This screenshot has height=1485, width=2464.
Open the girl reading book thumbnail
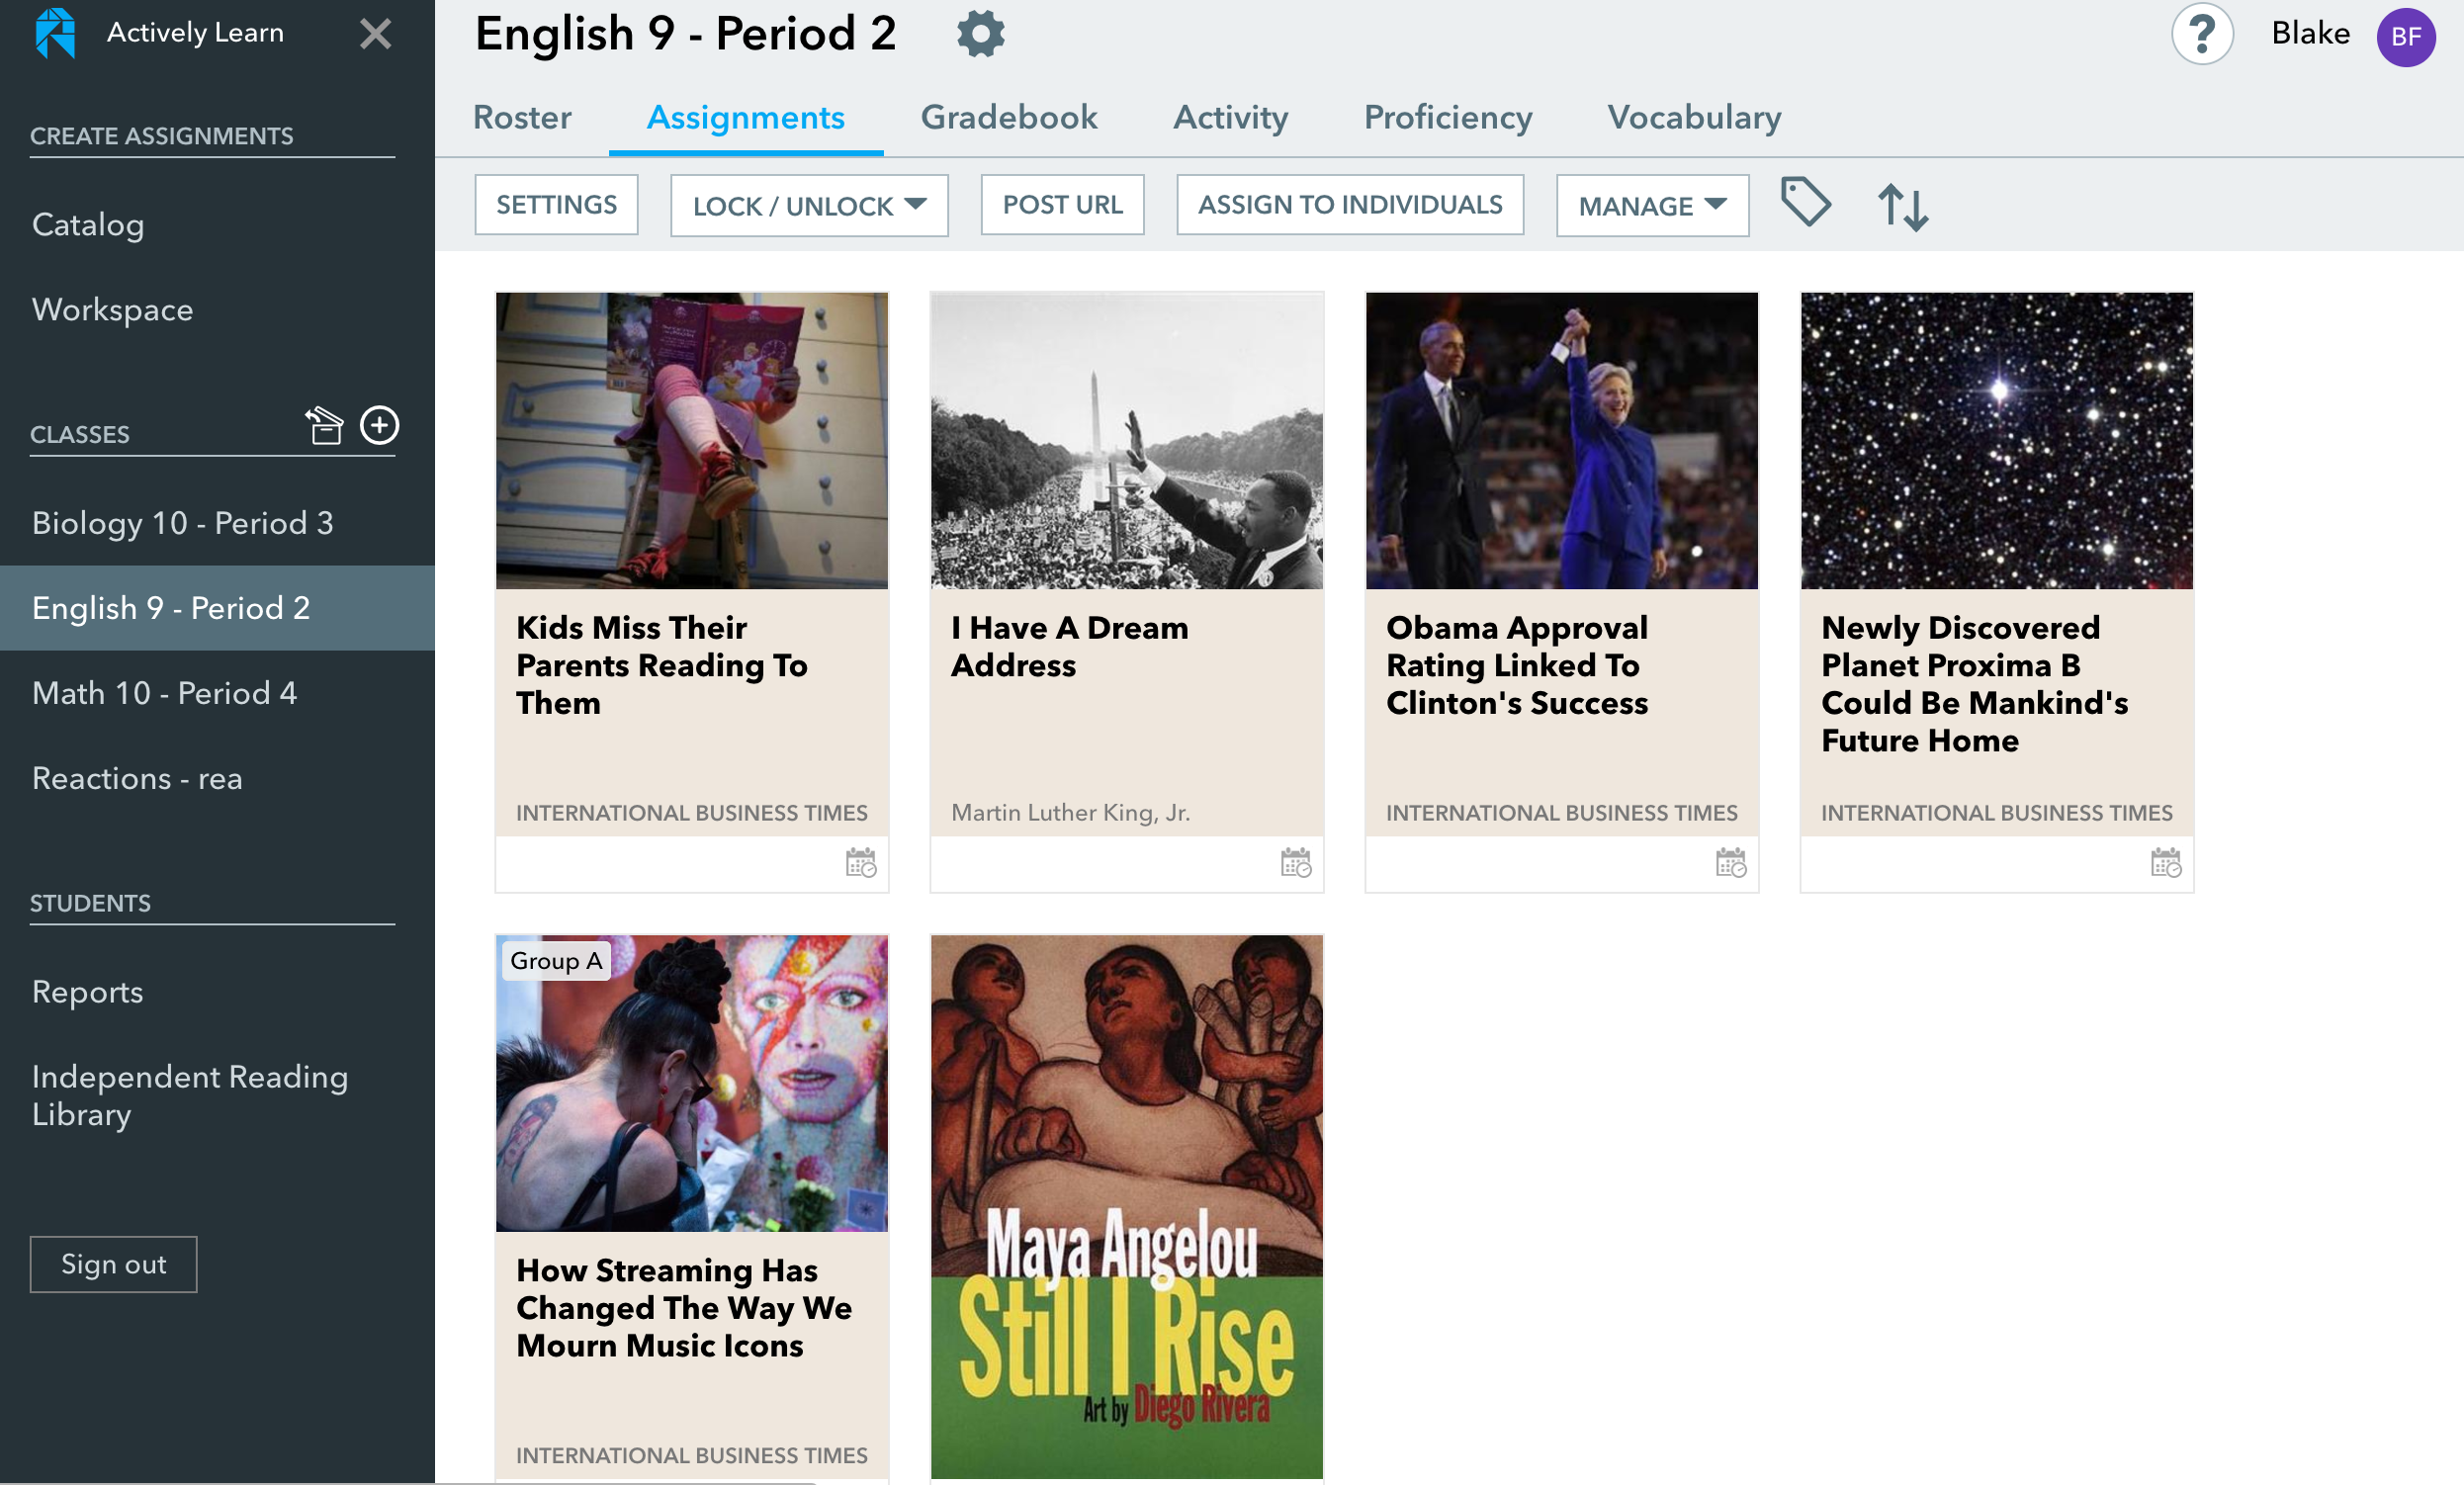pos(692,441)
